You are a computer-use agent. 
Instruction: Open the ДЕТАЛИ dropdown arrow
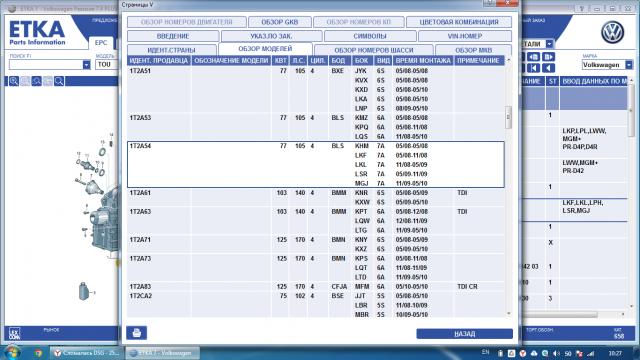coord(549,44)
